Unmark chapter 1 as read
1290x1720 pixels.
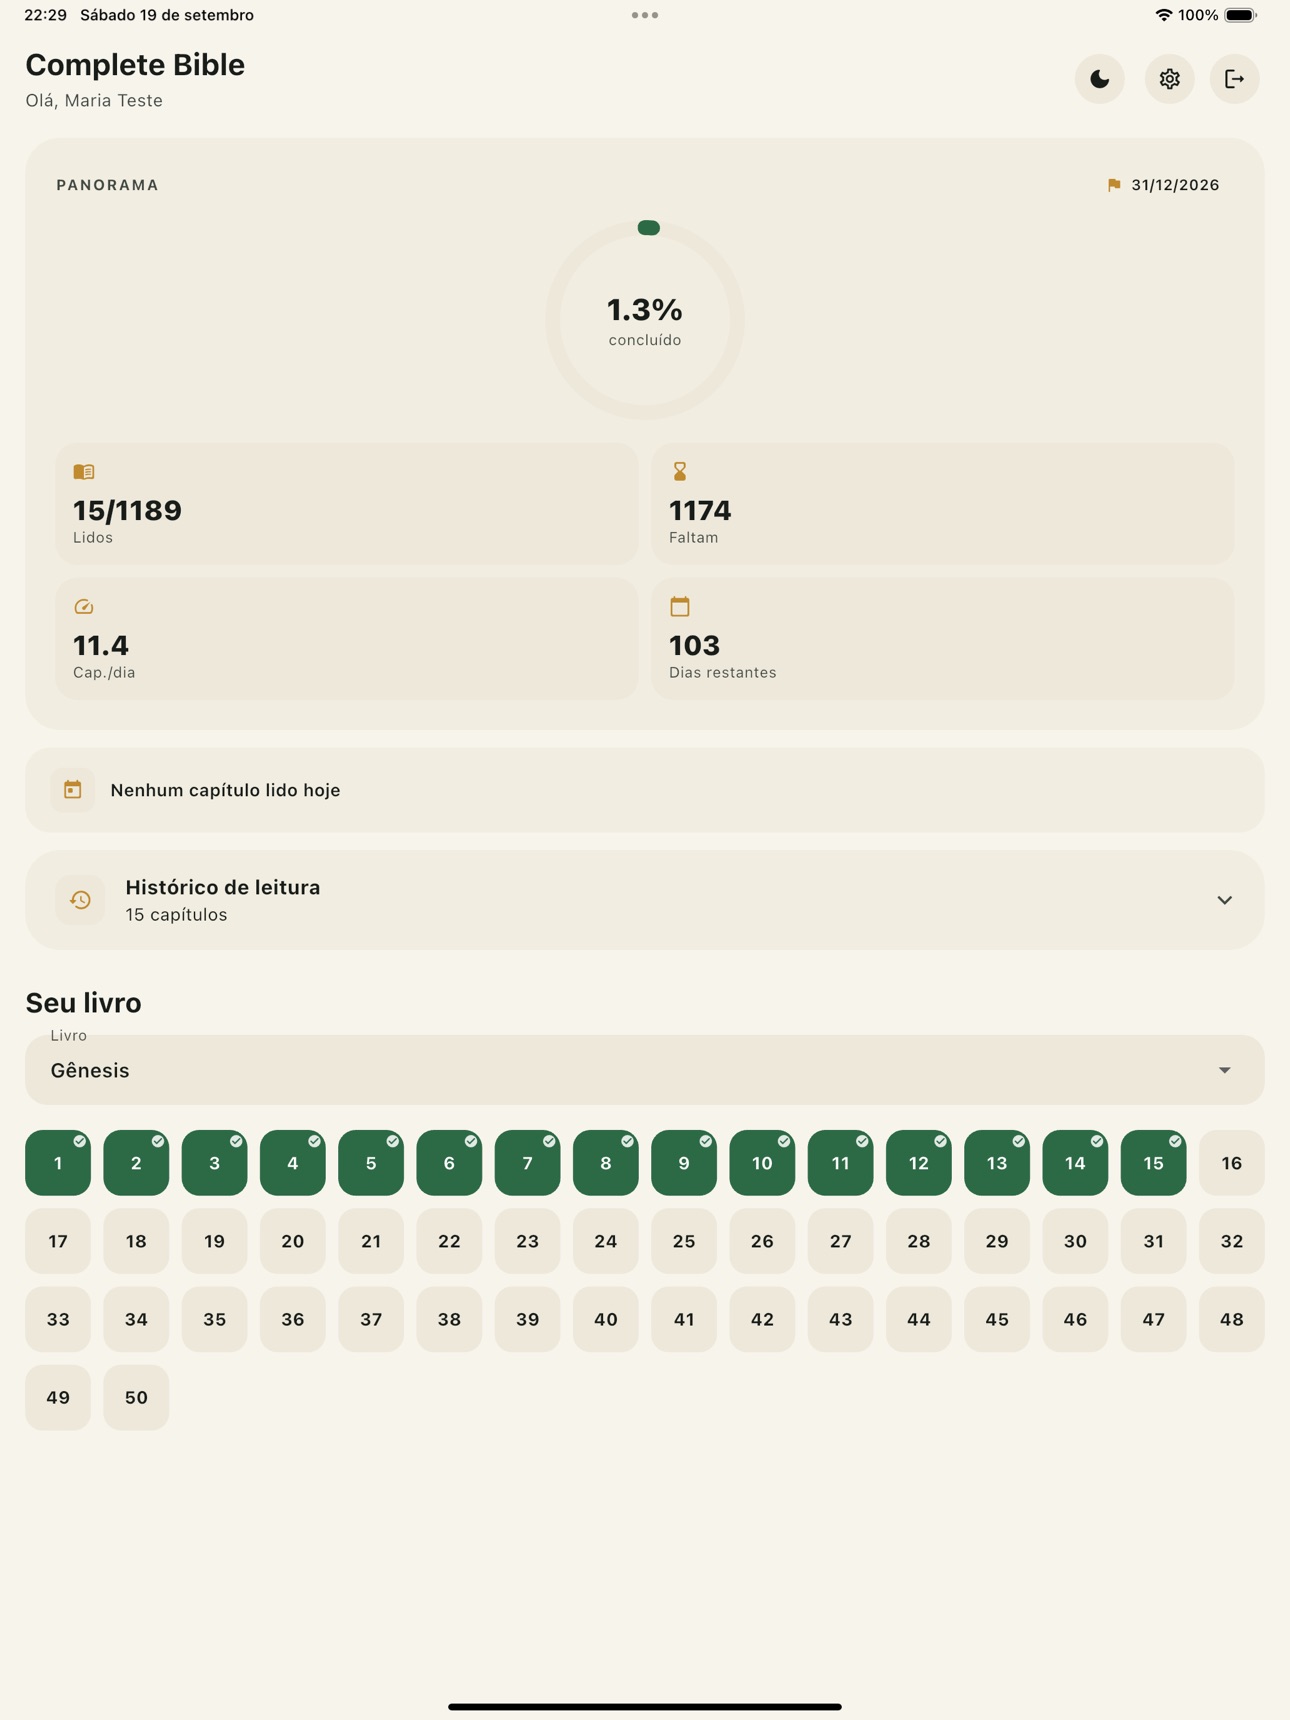coord(58,1163)
